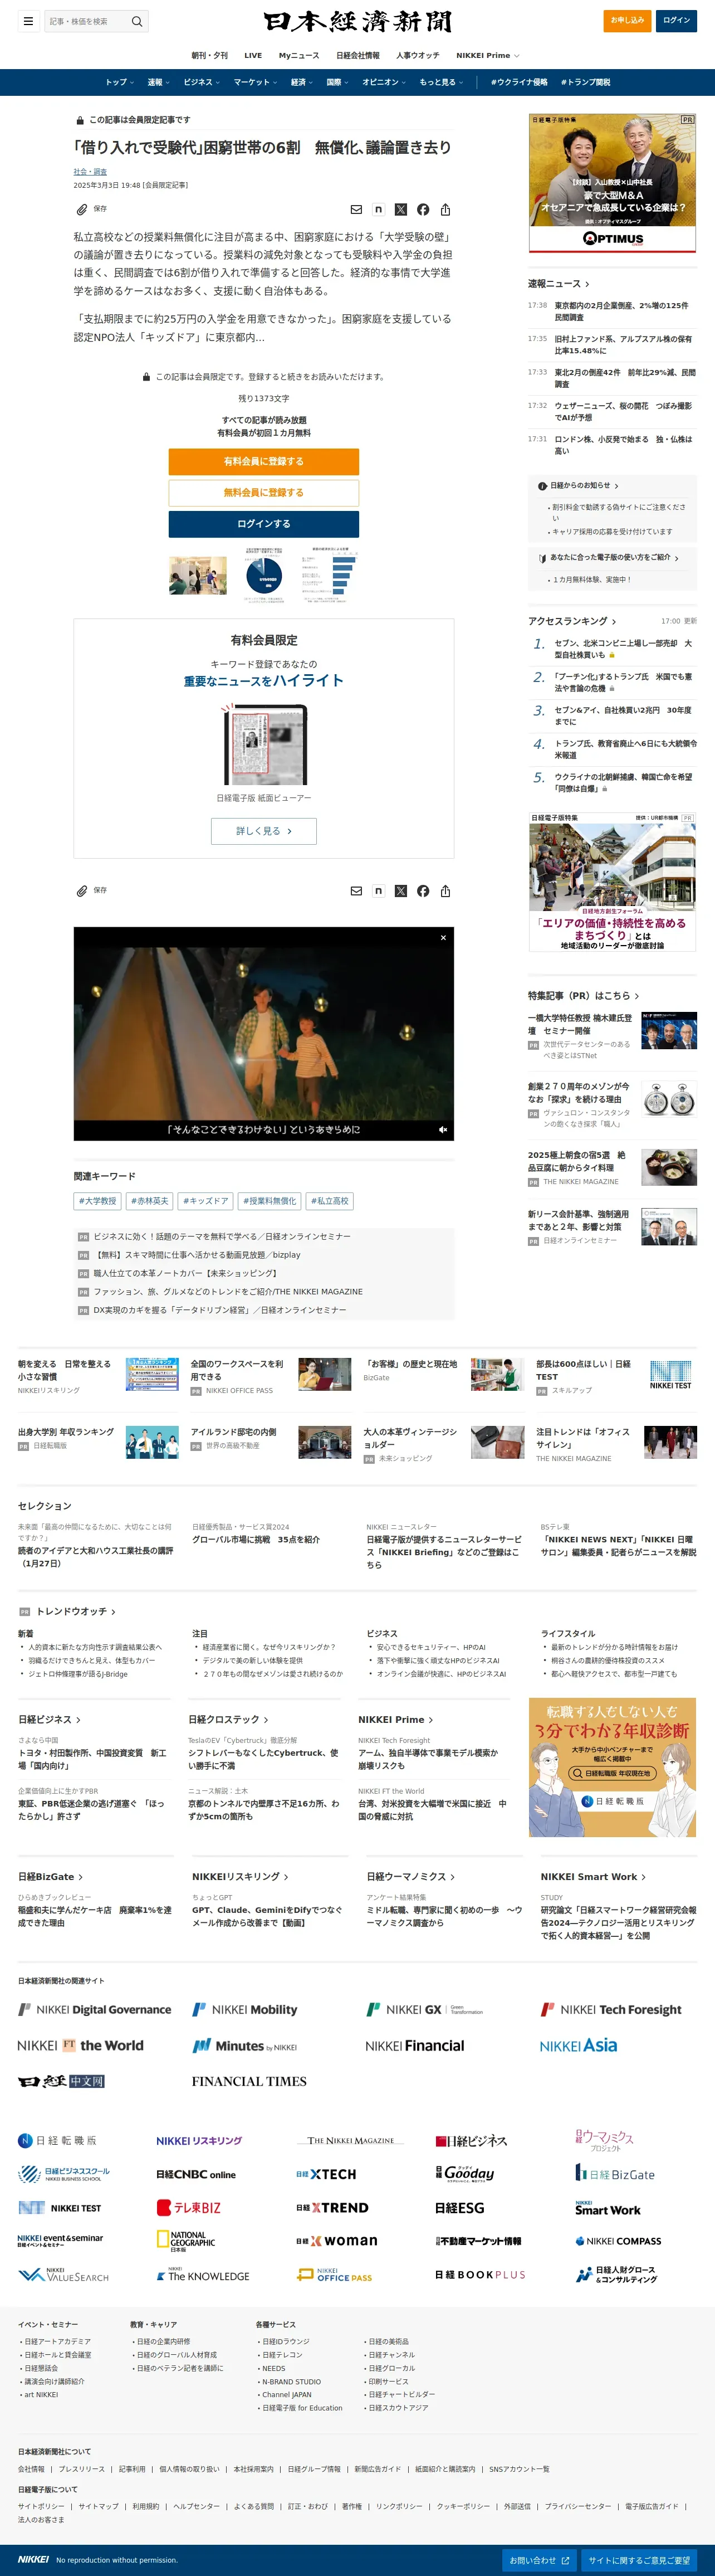Click the 詳しく見る button

pos(264,831)
